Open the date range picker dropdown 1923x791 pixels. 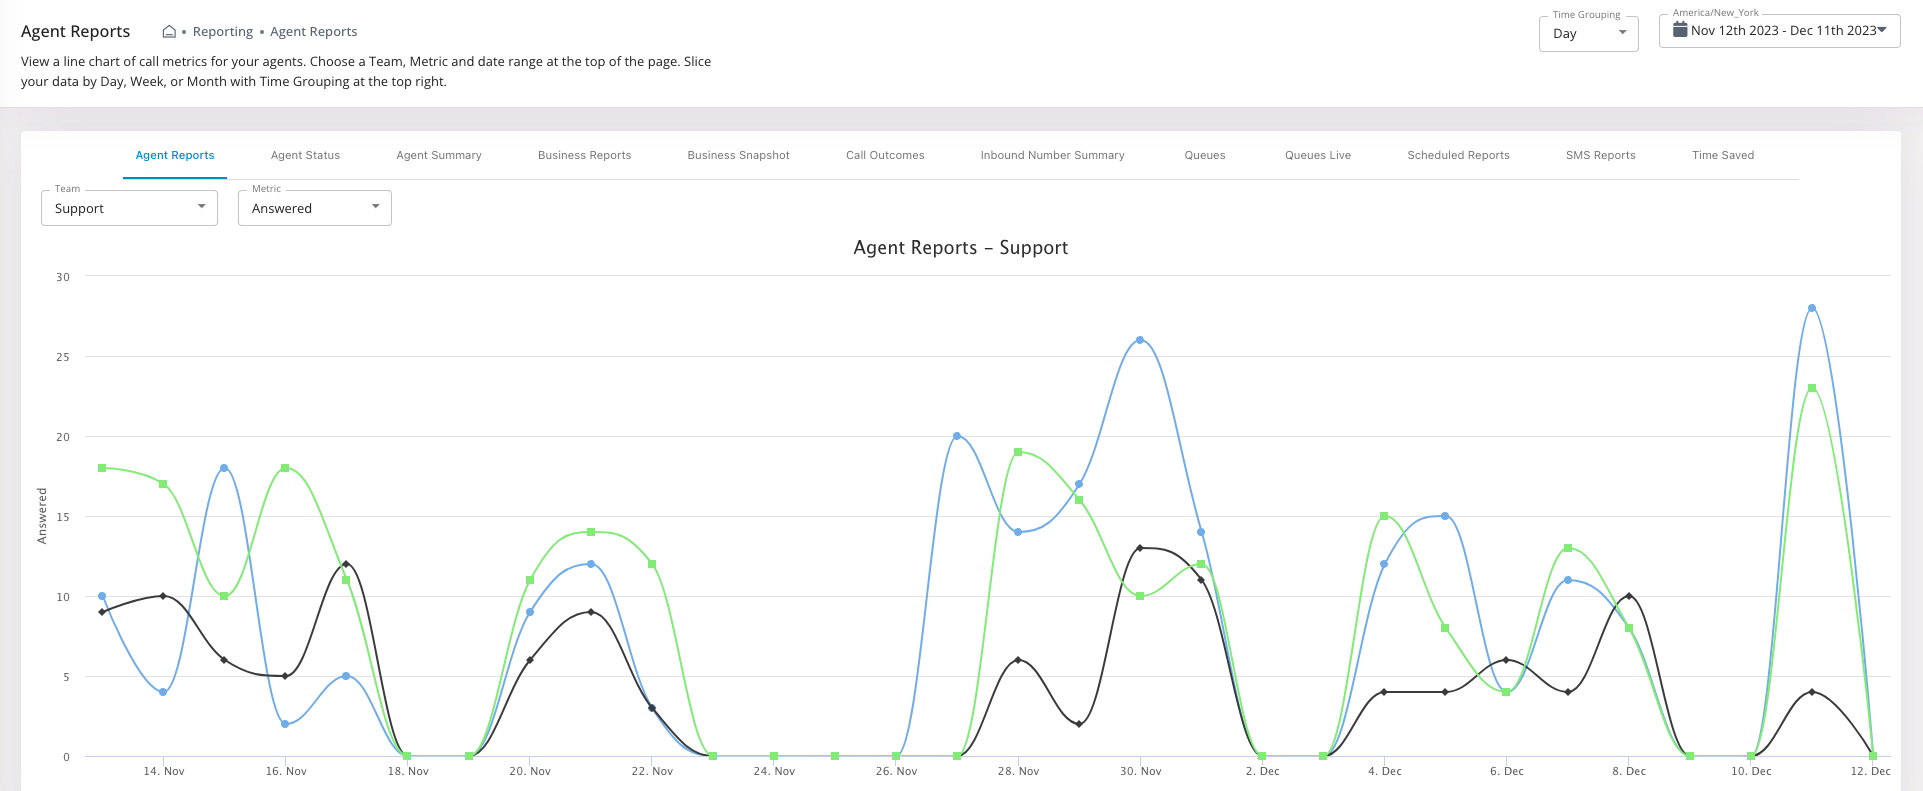click(1779, 30)
